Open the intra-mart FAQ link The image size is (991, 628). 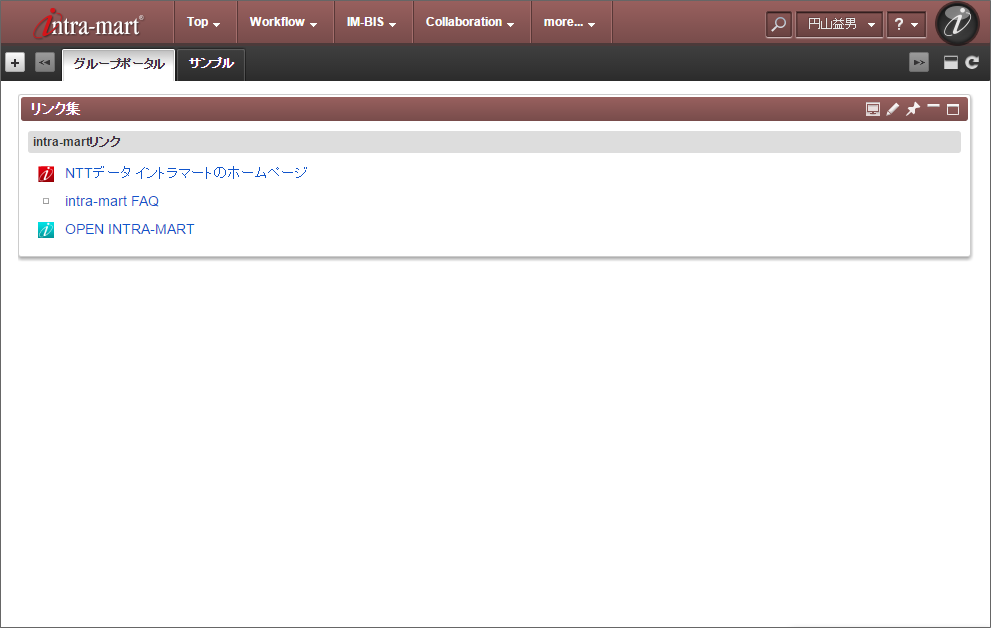pos(112,201)
